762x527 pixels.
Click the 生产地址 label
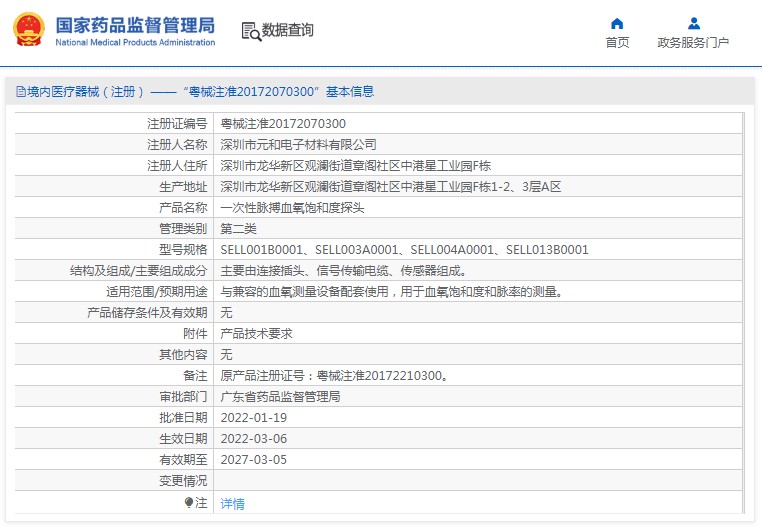pos(183,187)
